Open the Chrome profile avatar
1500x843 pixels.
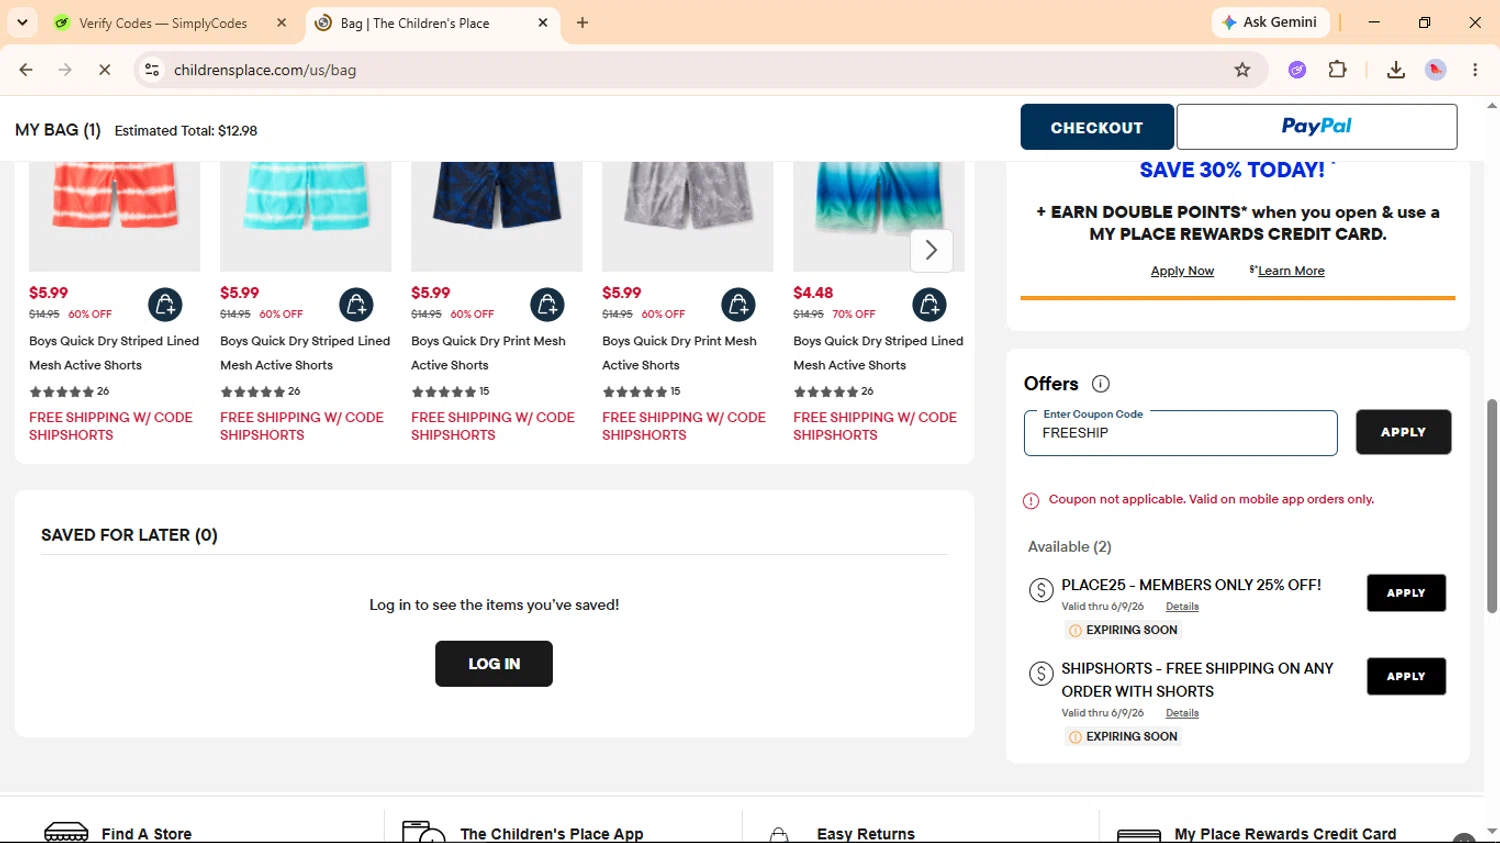point(1436,70)
